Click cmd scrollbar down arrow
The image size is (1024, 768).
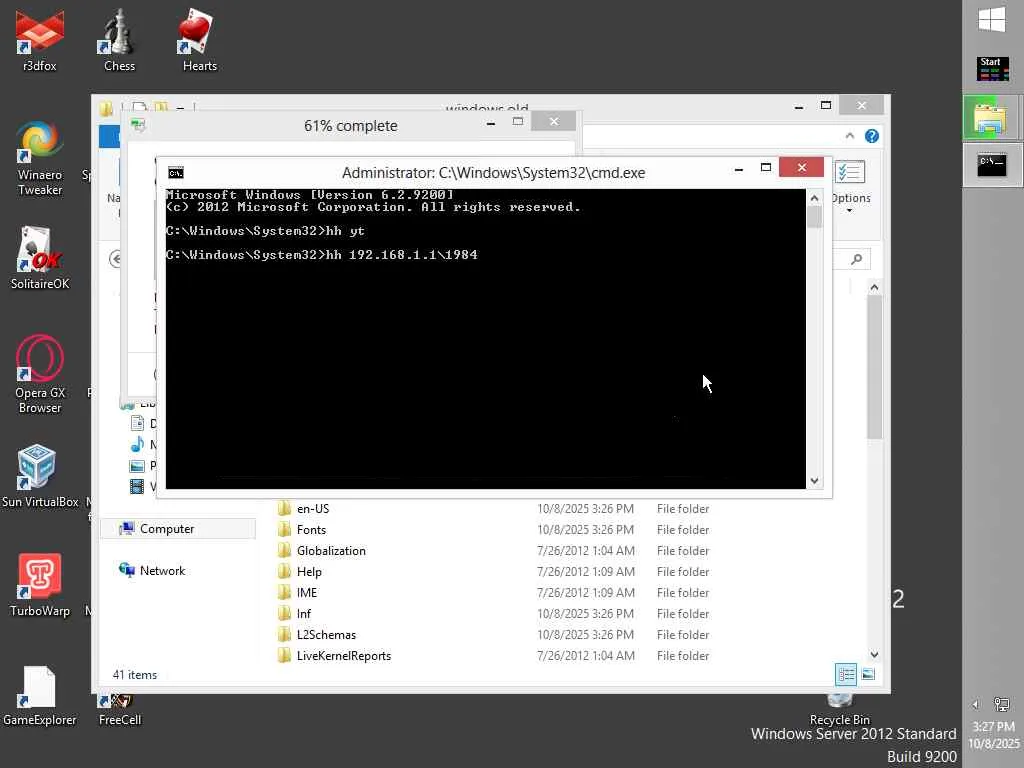[x=814, y=481]
